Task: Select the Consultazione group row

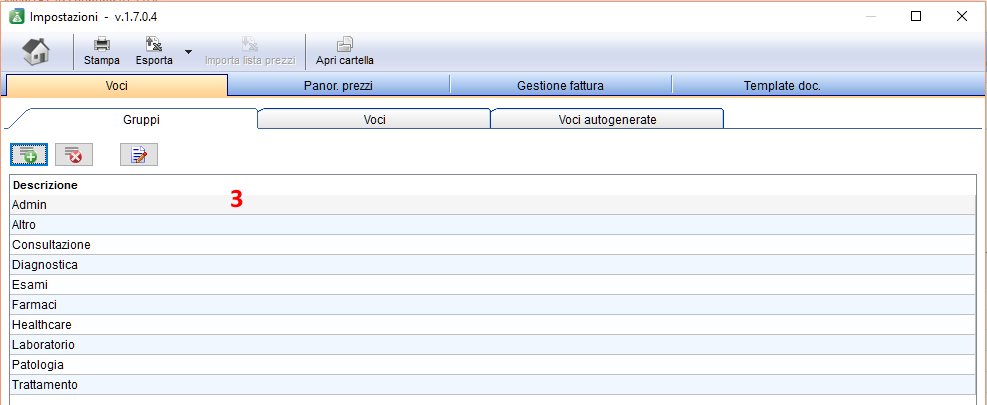Action: [493, 244]
